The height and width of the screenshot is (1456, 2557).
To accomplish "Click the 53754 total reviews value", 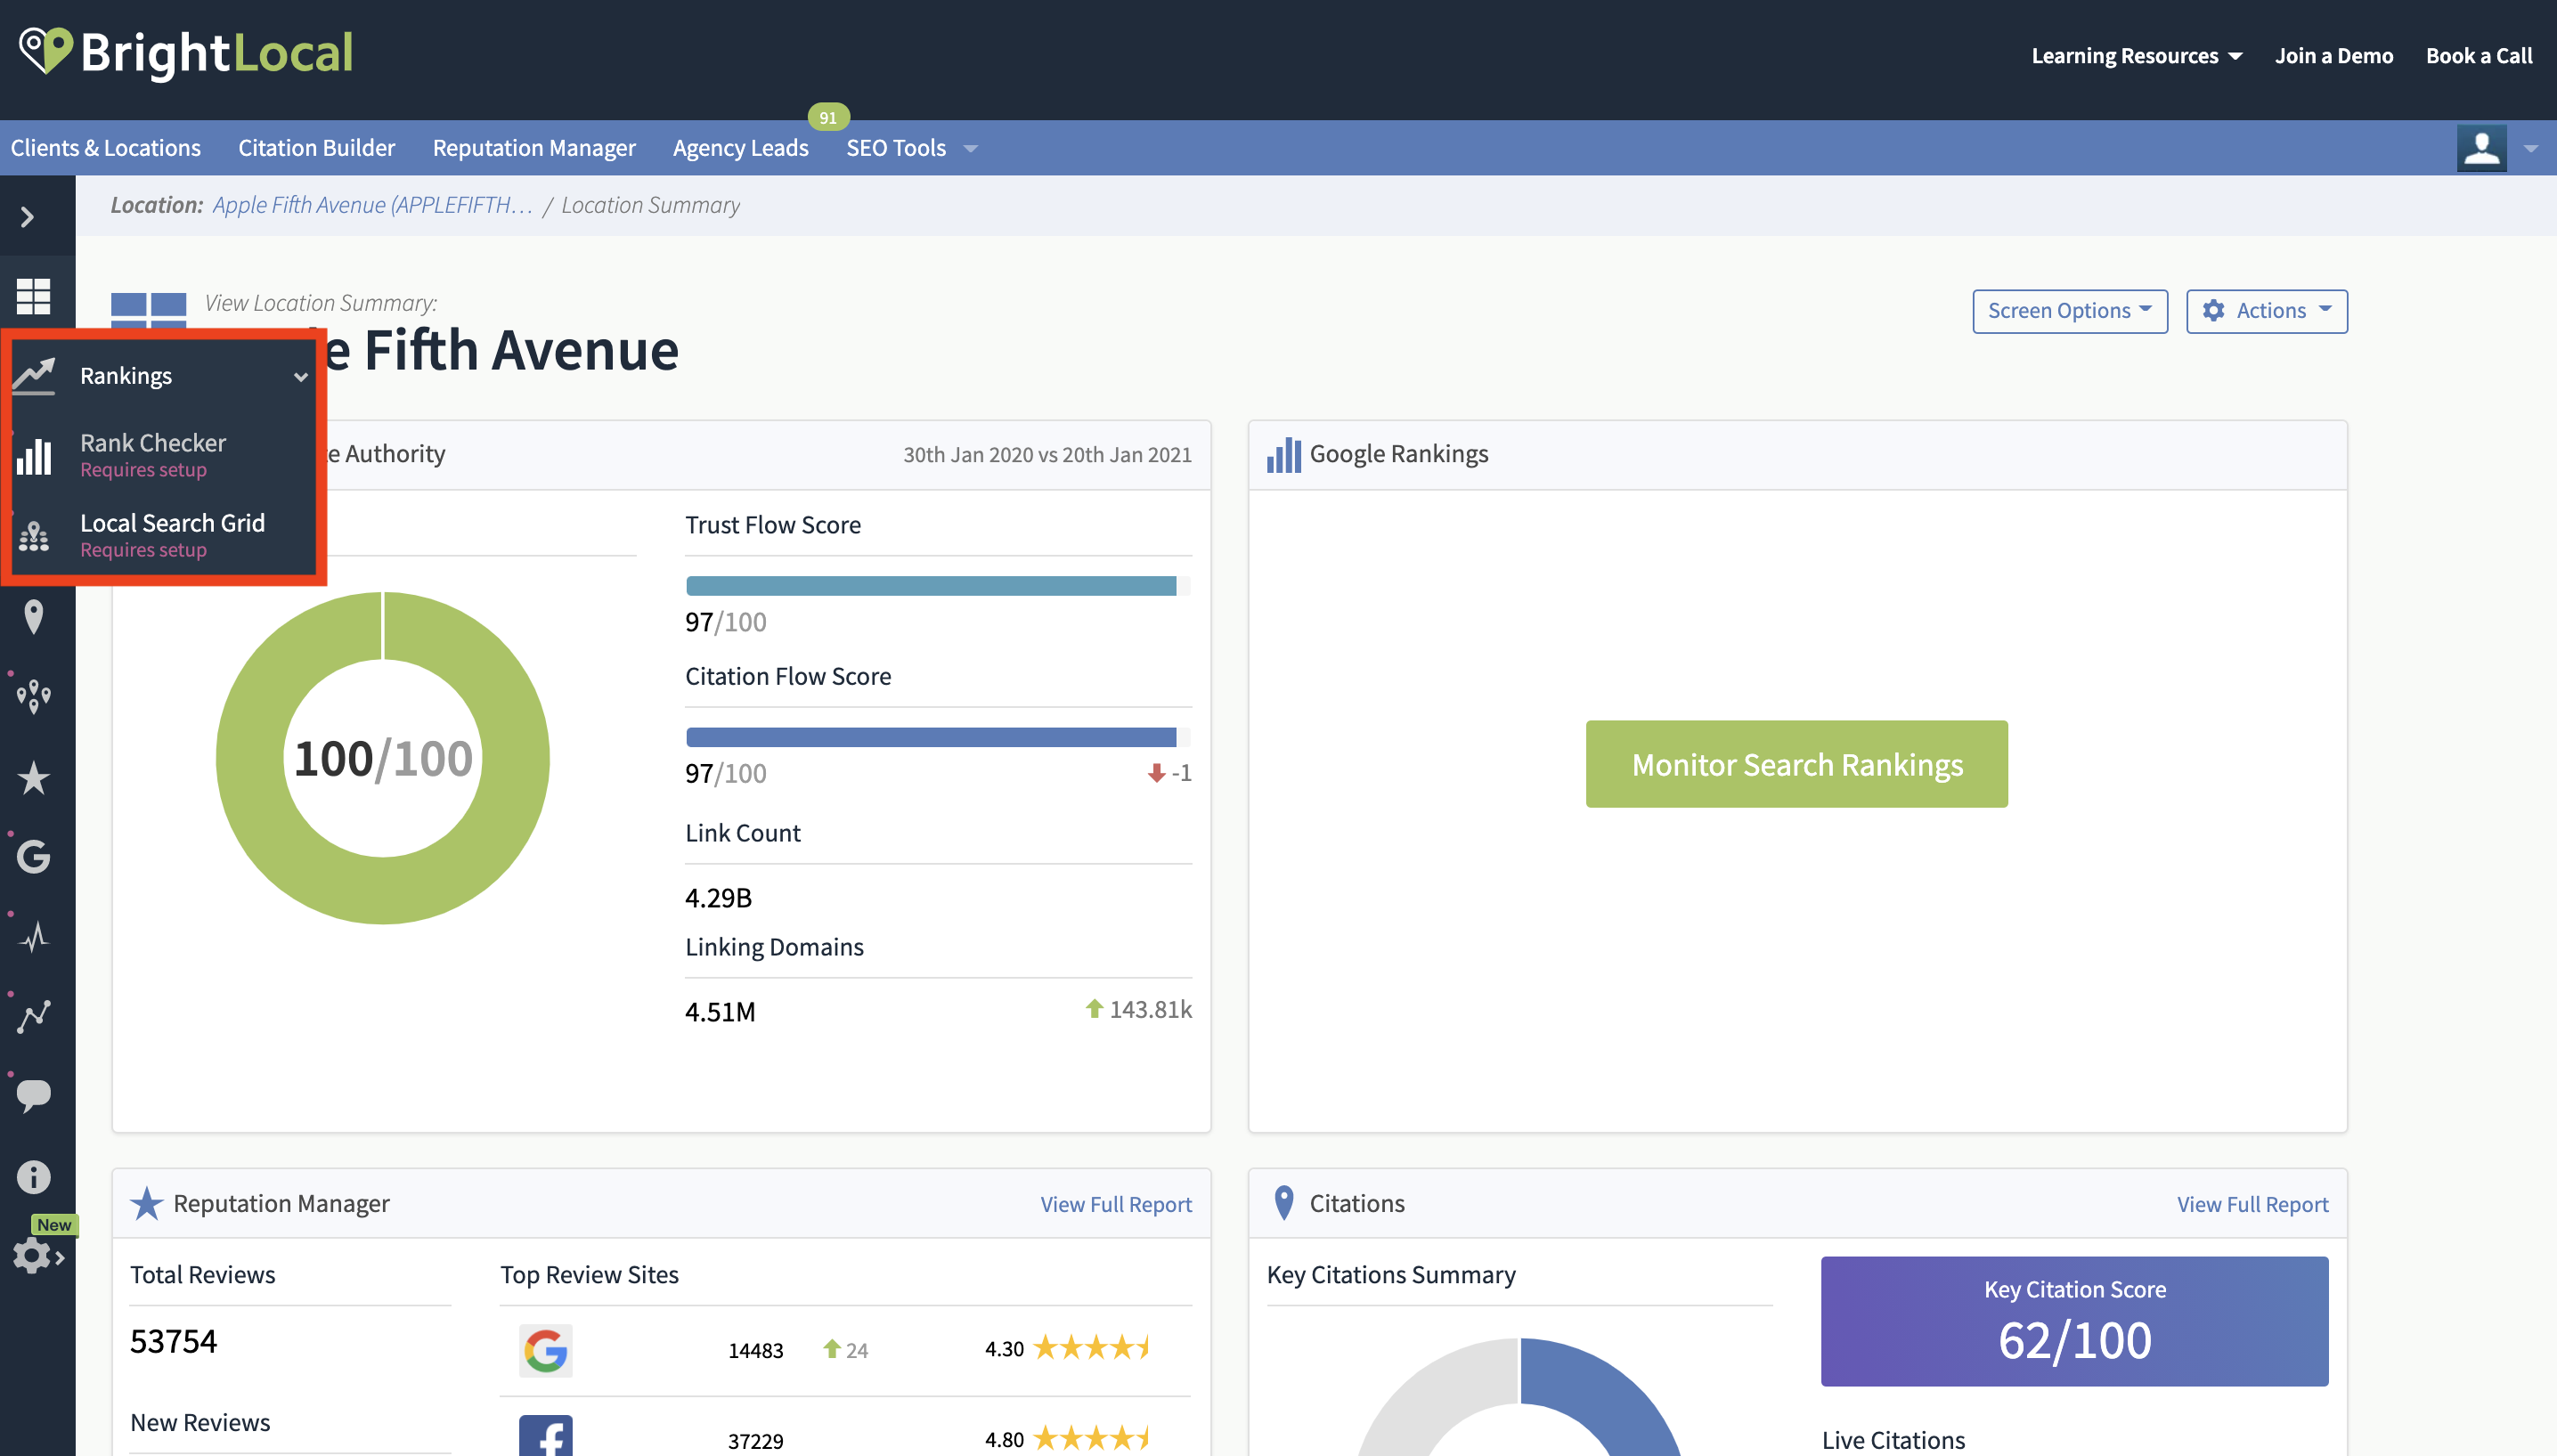I will (173, 1341).
